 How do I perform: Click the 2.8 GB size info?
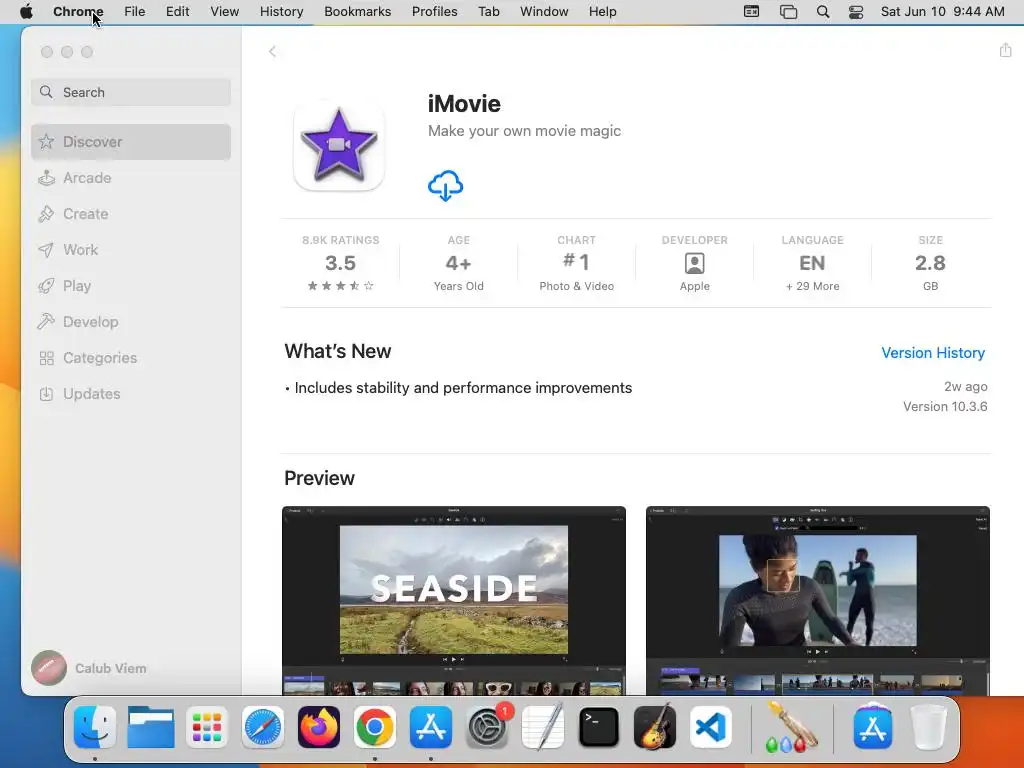click(x=930, y=263)
